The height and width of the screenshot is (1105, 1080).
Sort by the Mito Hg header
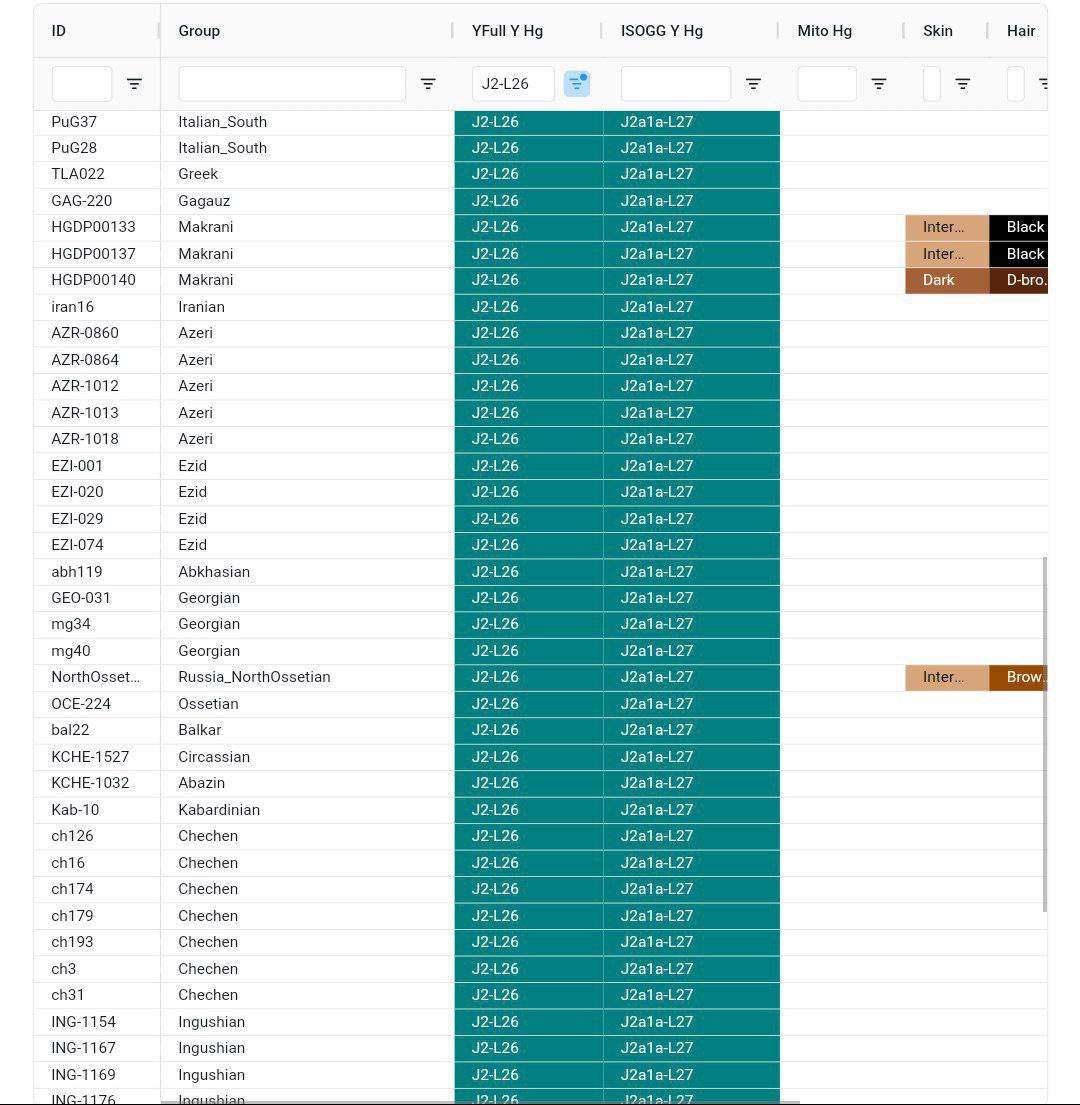click(824, 31)
